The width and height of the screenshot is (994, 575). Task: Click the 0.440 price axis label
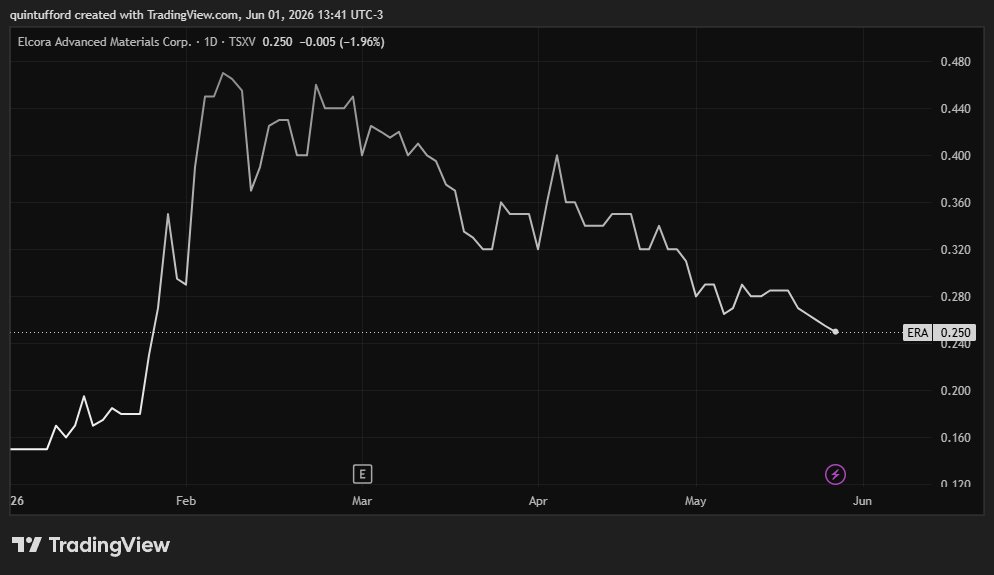click(955, 108)
